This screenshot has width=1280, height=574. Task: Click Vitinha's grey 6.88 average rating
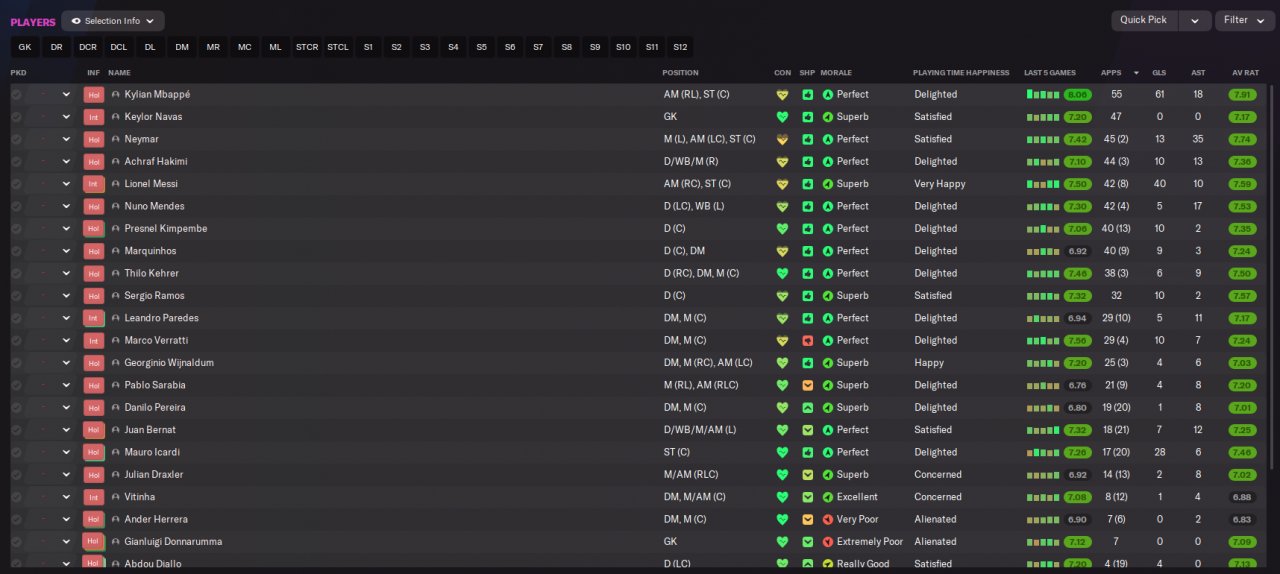pos(1243,497)
